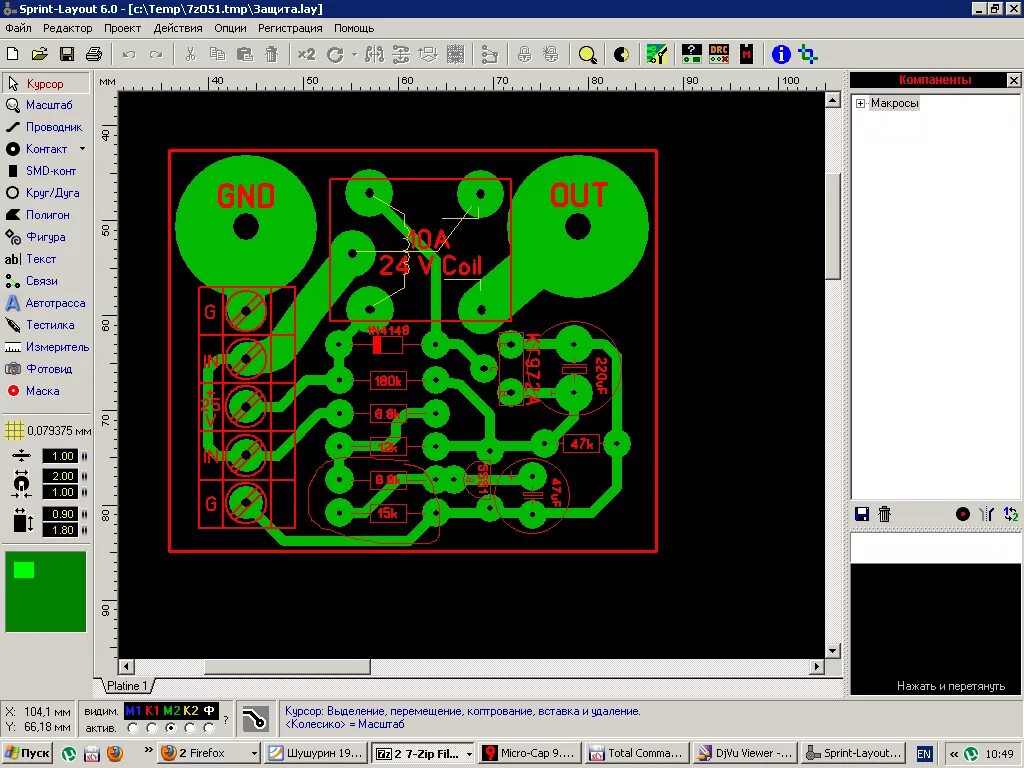Open the Контакт tool dropdown arrow
Screen dimensions: 1024x768
coord(82,149)
